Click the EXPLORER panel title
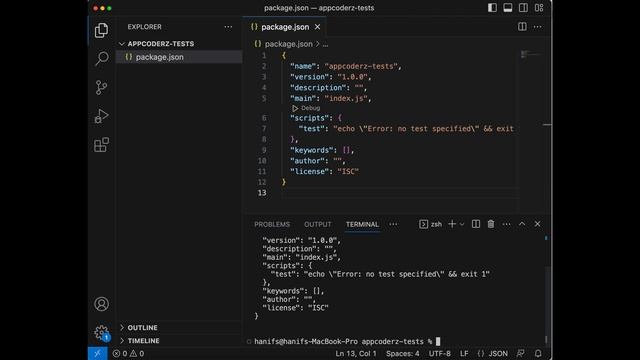This screenshot has height=360, width=640. [x=144, y=27]
